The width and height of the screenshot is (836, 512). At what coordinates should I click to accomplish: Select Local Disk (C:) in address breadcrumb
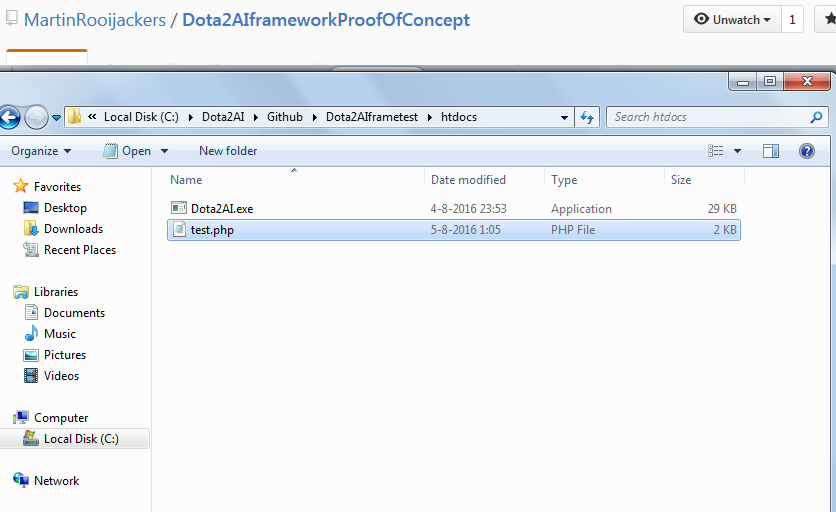coord(141,117)
